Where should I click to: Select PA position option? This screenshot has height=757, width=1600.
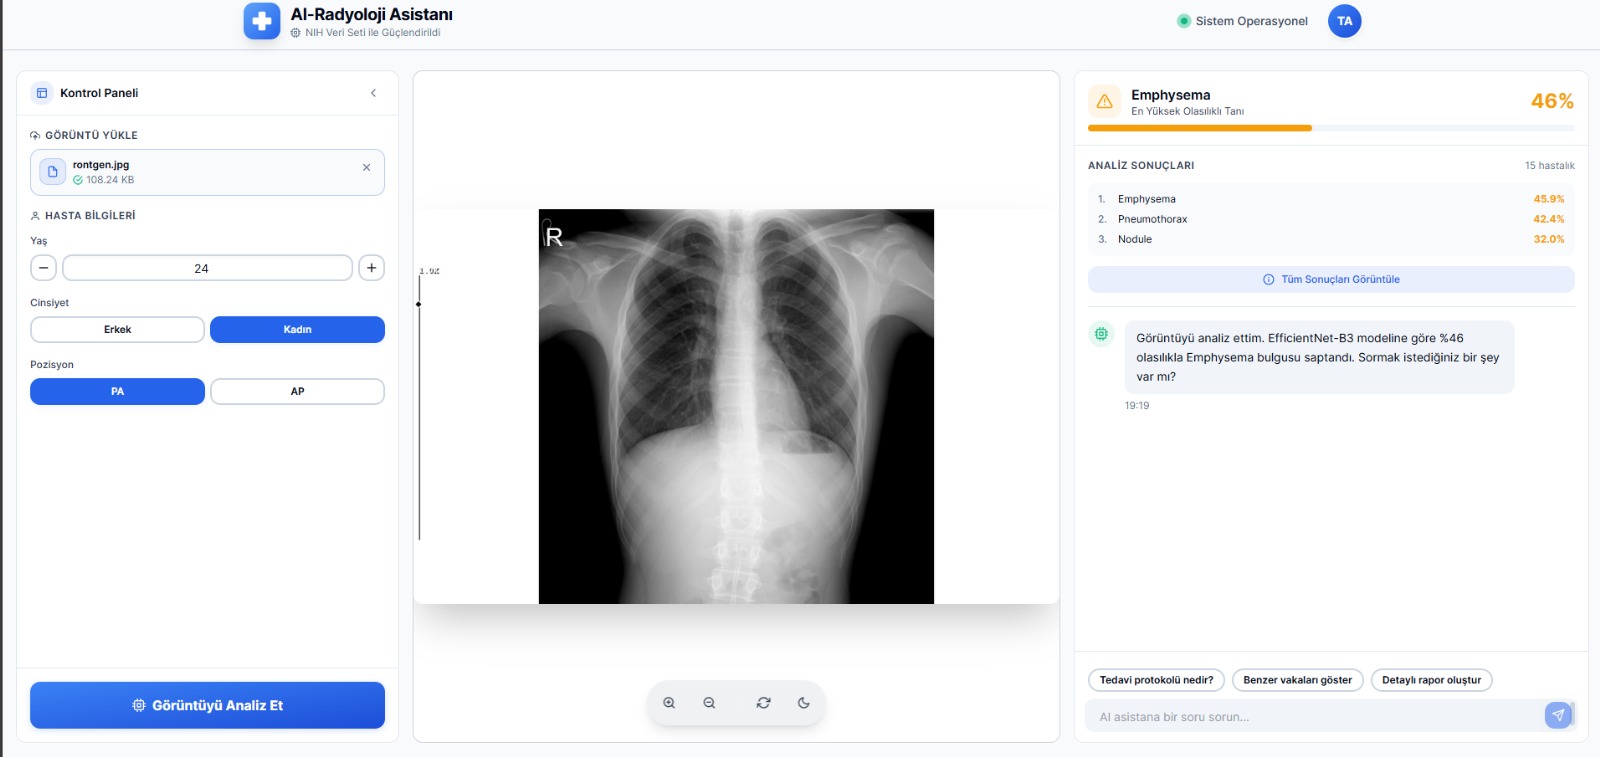point(117,392)
